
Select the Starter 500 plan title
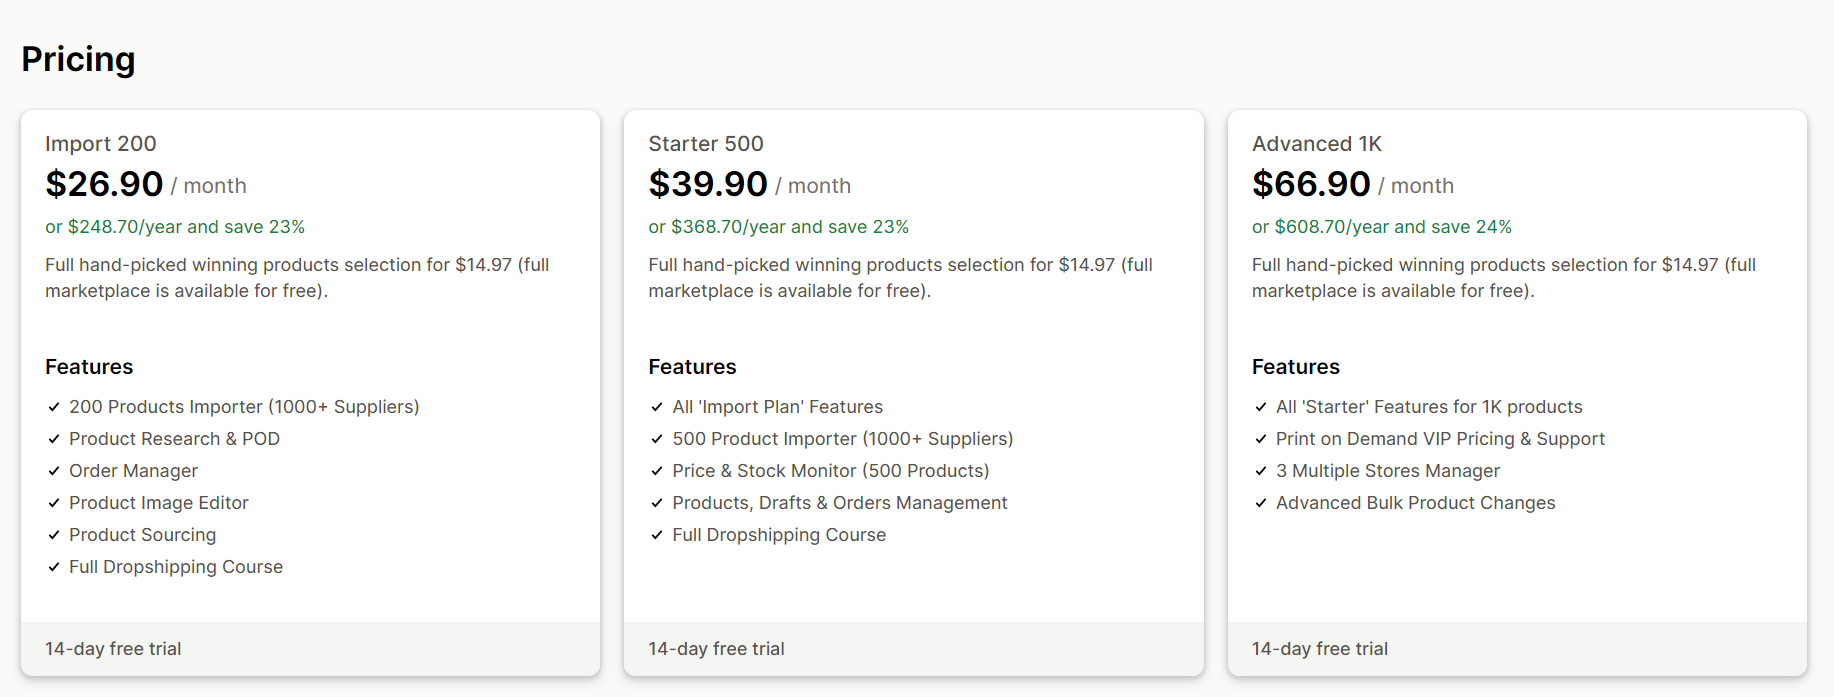coord(706,144)
